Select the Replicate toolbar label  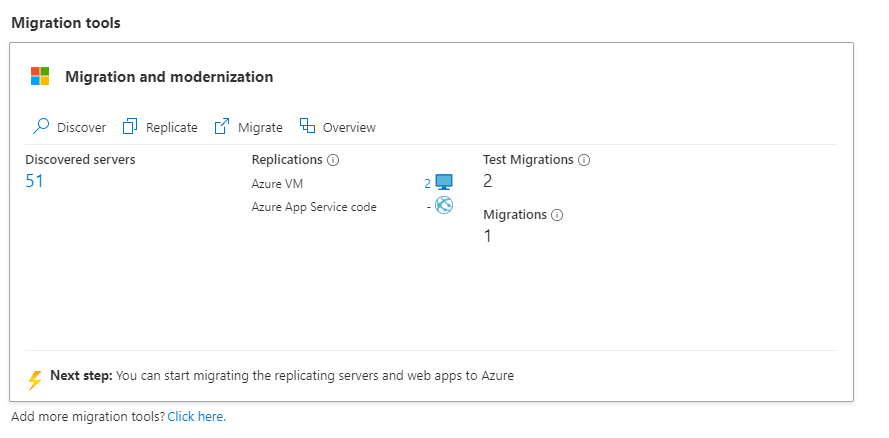coord(172,128)
